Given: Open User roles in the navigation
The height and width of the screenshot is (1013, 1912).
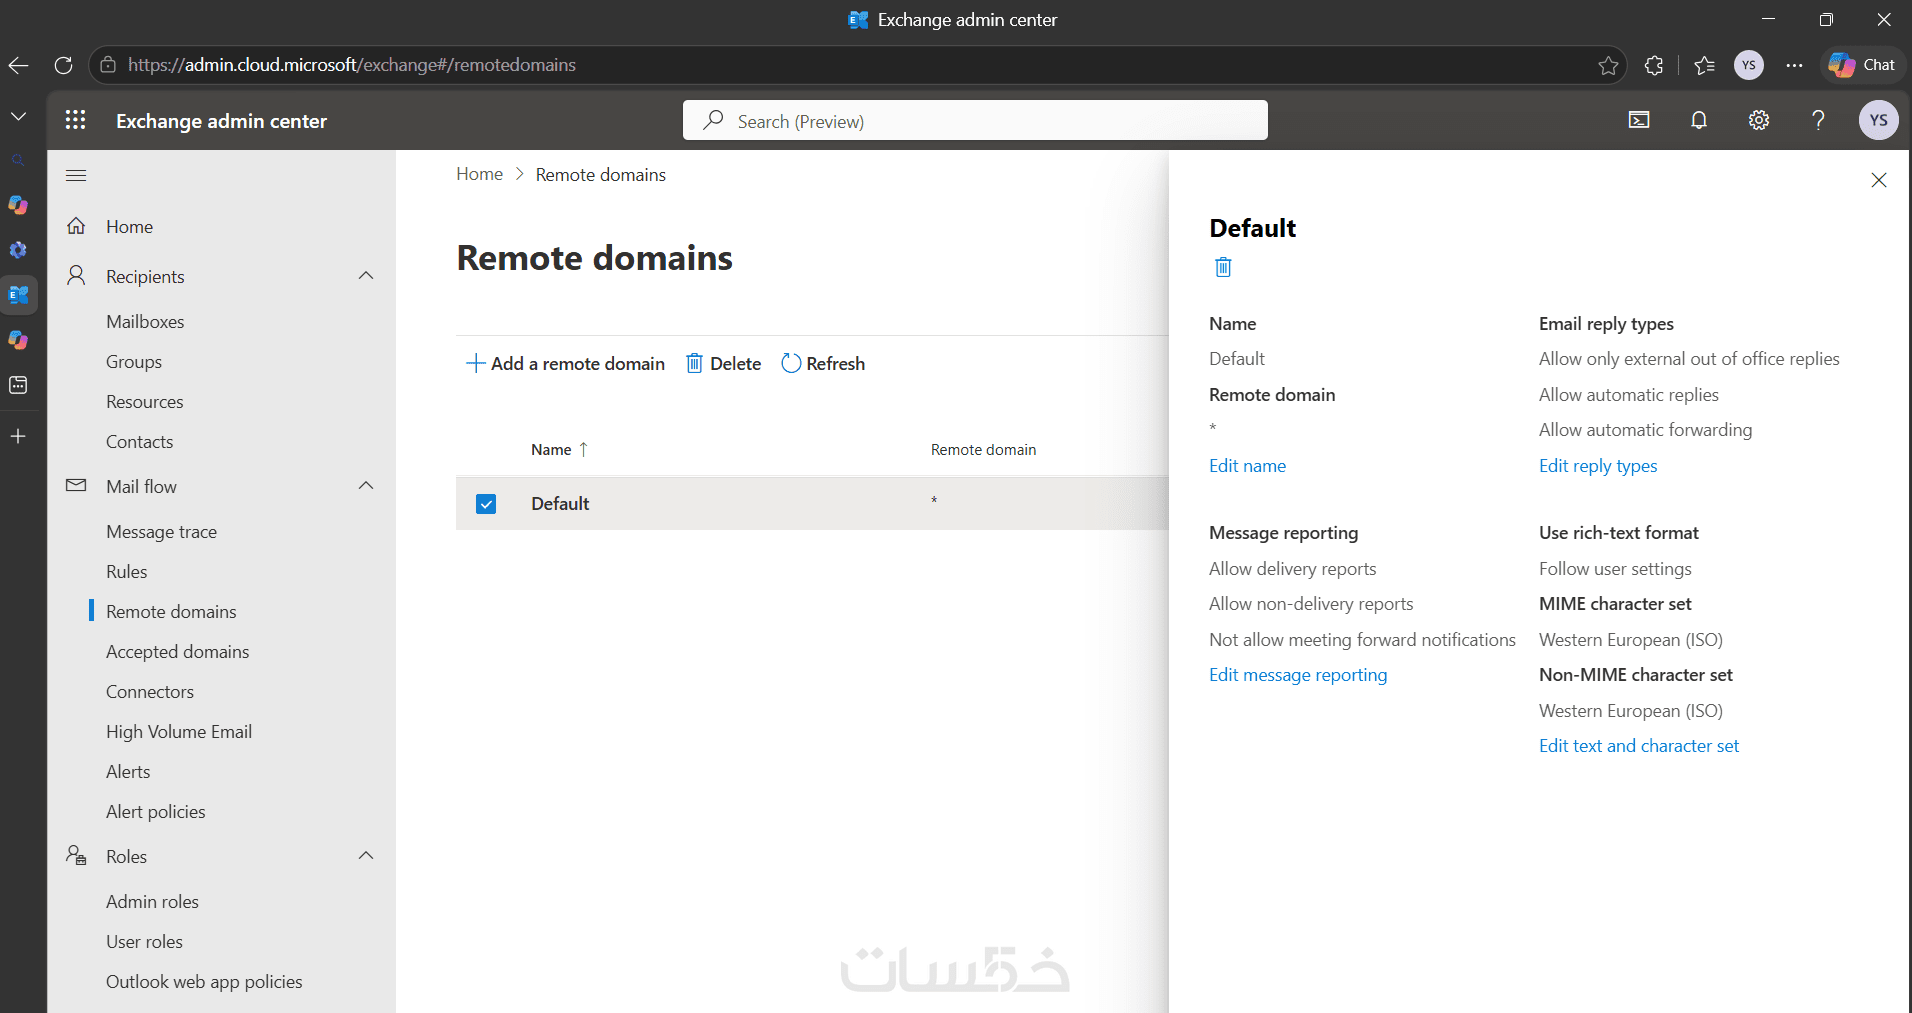Looking at the screenshot, I should click(x=144, y=942).
